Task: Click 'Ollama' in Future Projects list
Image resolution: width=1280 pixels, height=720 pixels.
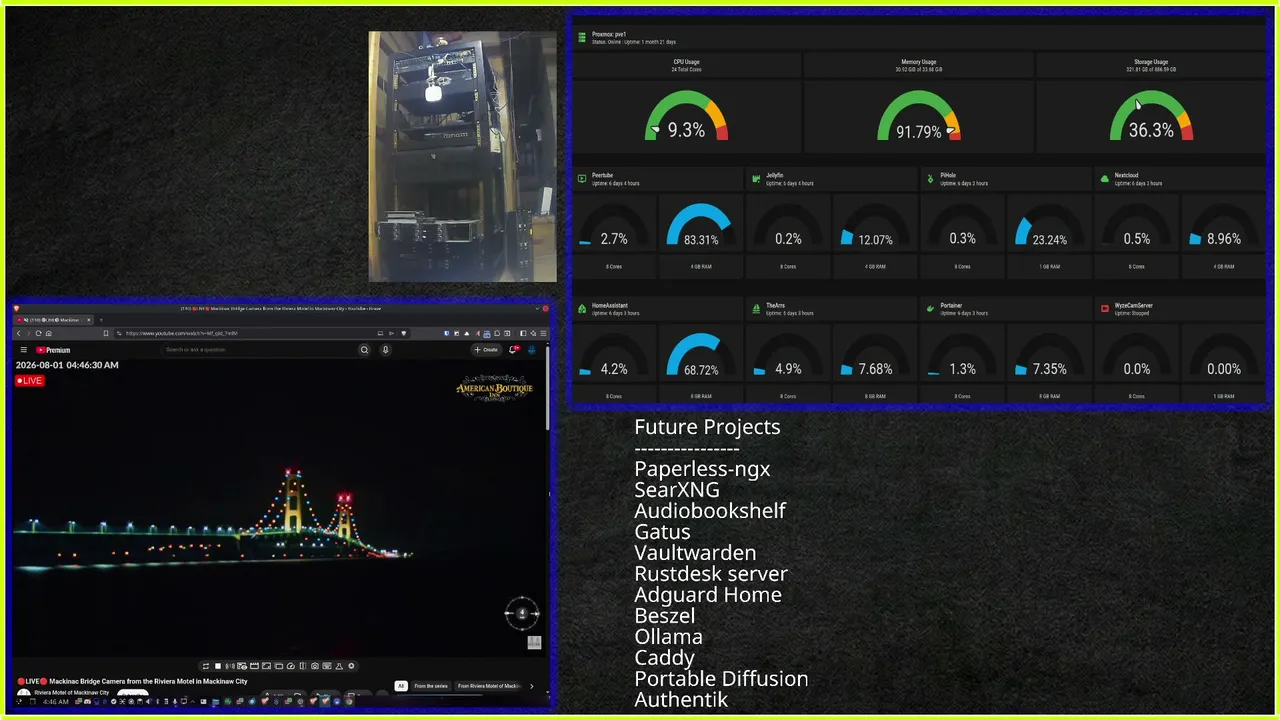Action: 668,637
